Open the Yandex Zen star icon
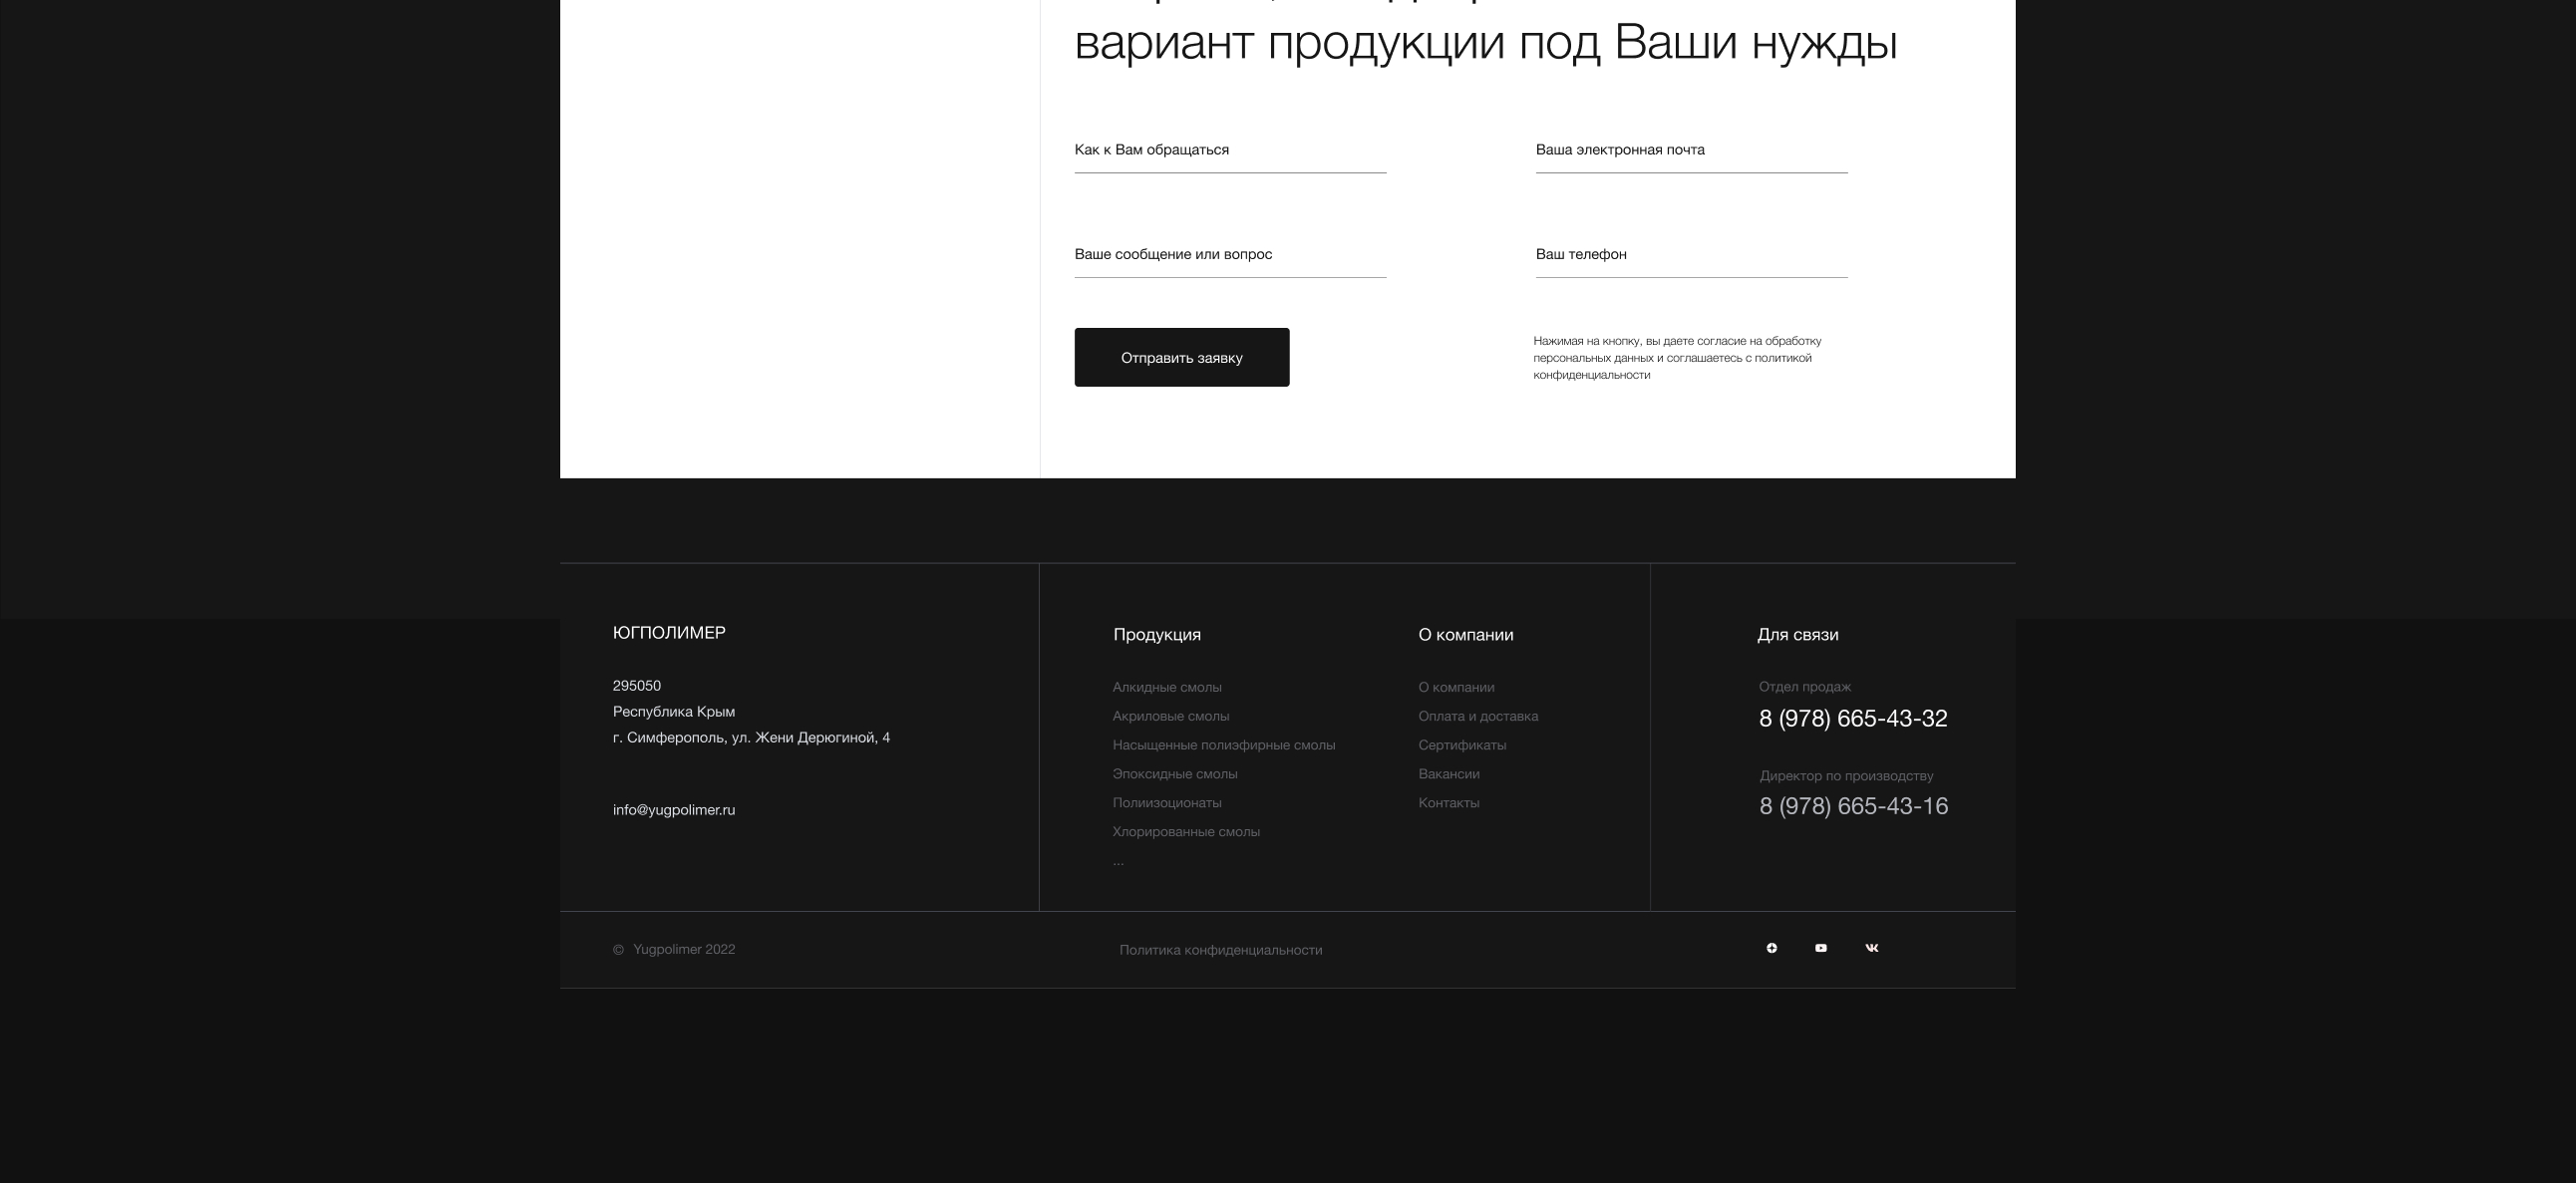 click(1771, 948)
